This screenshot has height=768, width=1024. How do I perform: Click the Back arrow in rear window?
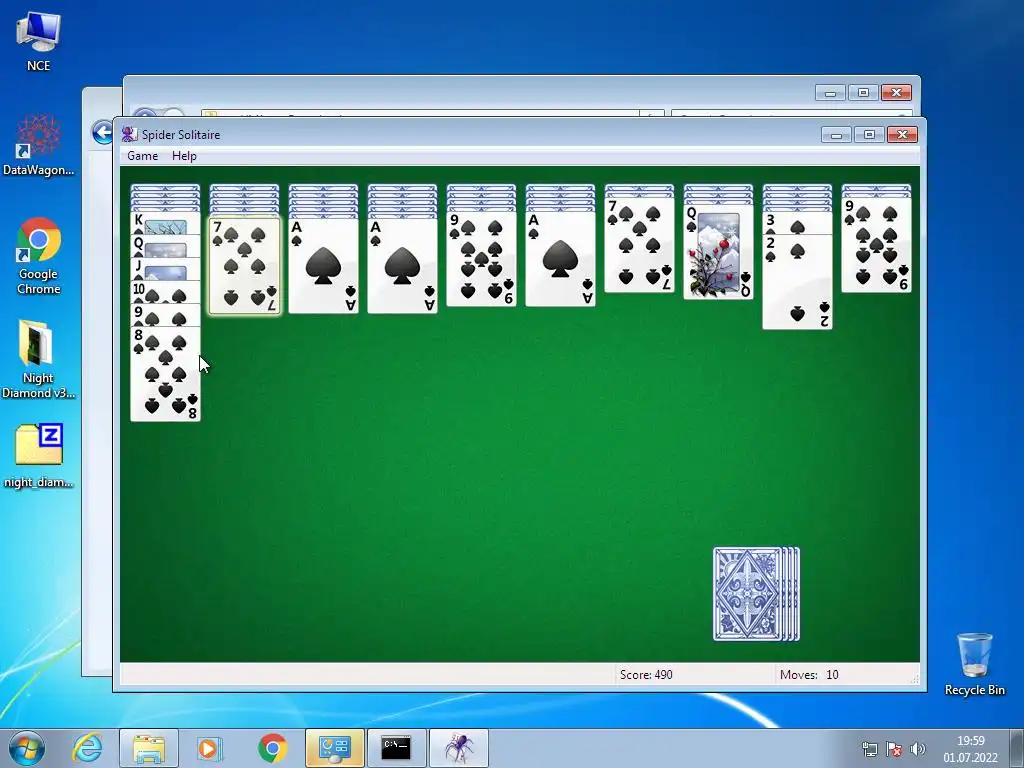(103, 133)
